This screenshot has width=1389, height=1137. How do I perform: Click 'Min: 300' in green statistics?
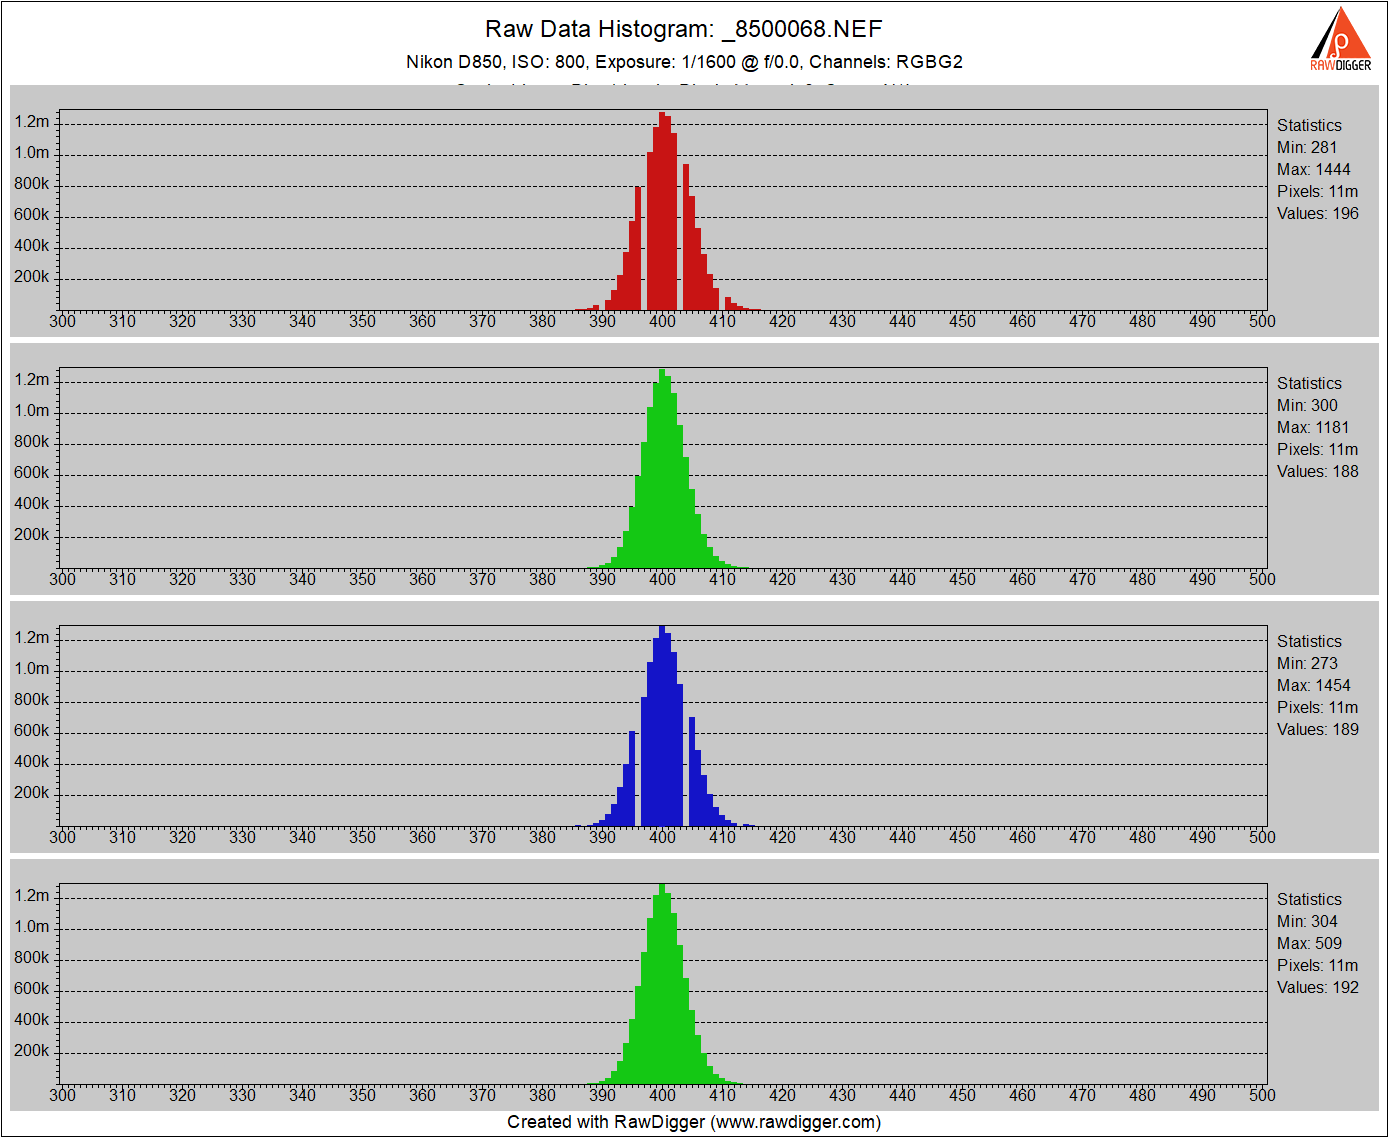pyautogui.click(x=1306, y=405)
